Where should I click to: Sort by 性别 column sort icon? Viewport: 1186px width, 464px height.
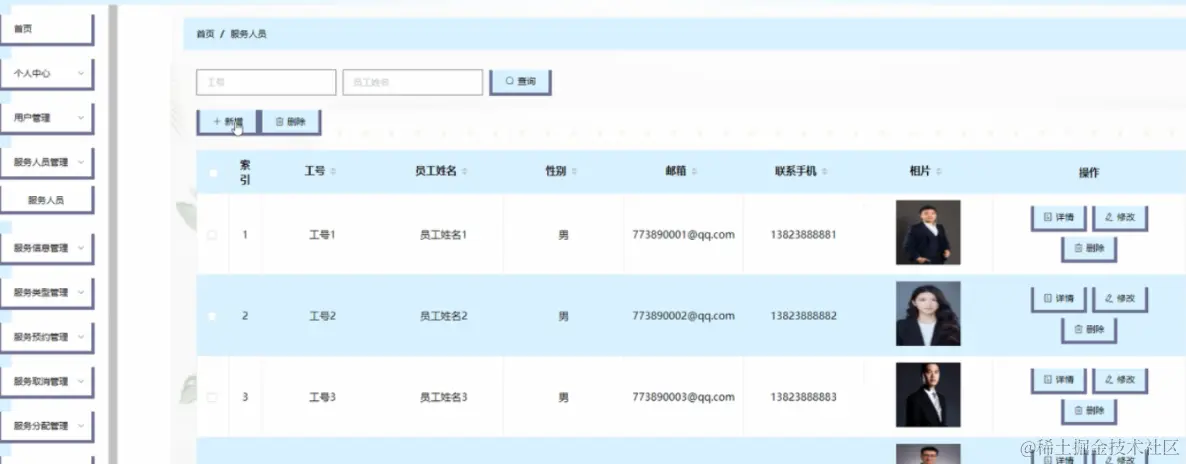[574, 172]
